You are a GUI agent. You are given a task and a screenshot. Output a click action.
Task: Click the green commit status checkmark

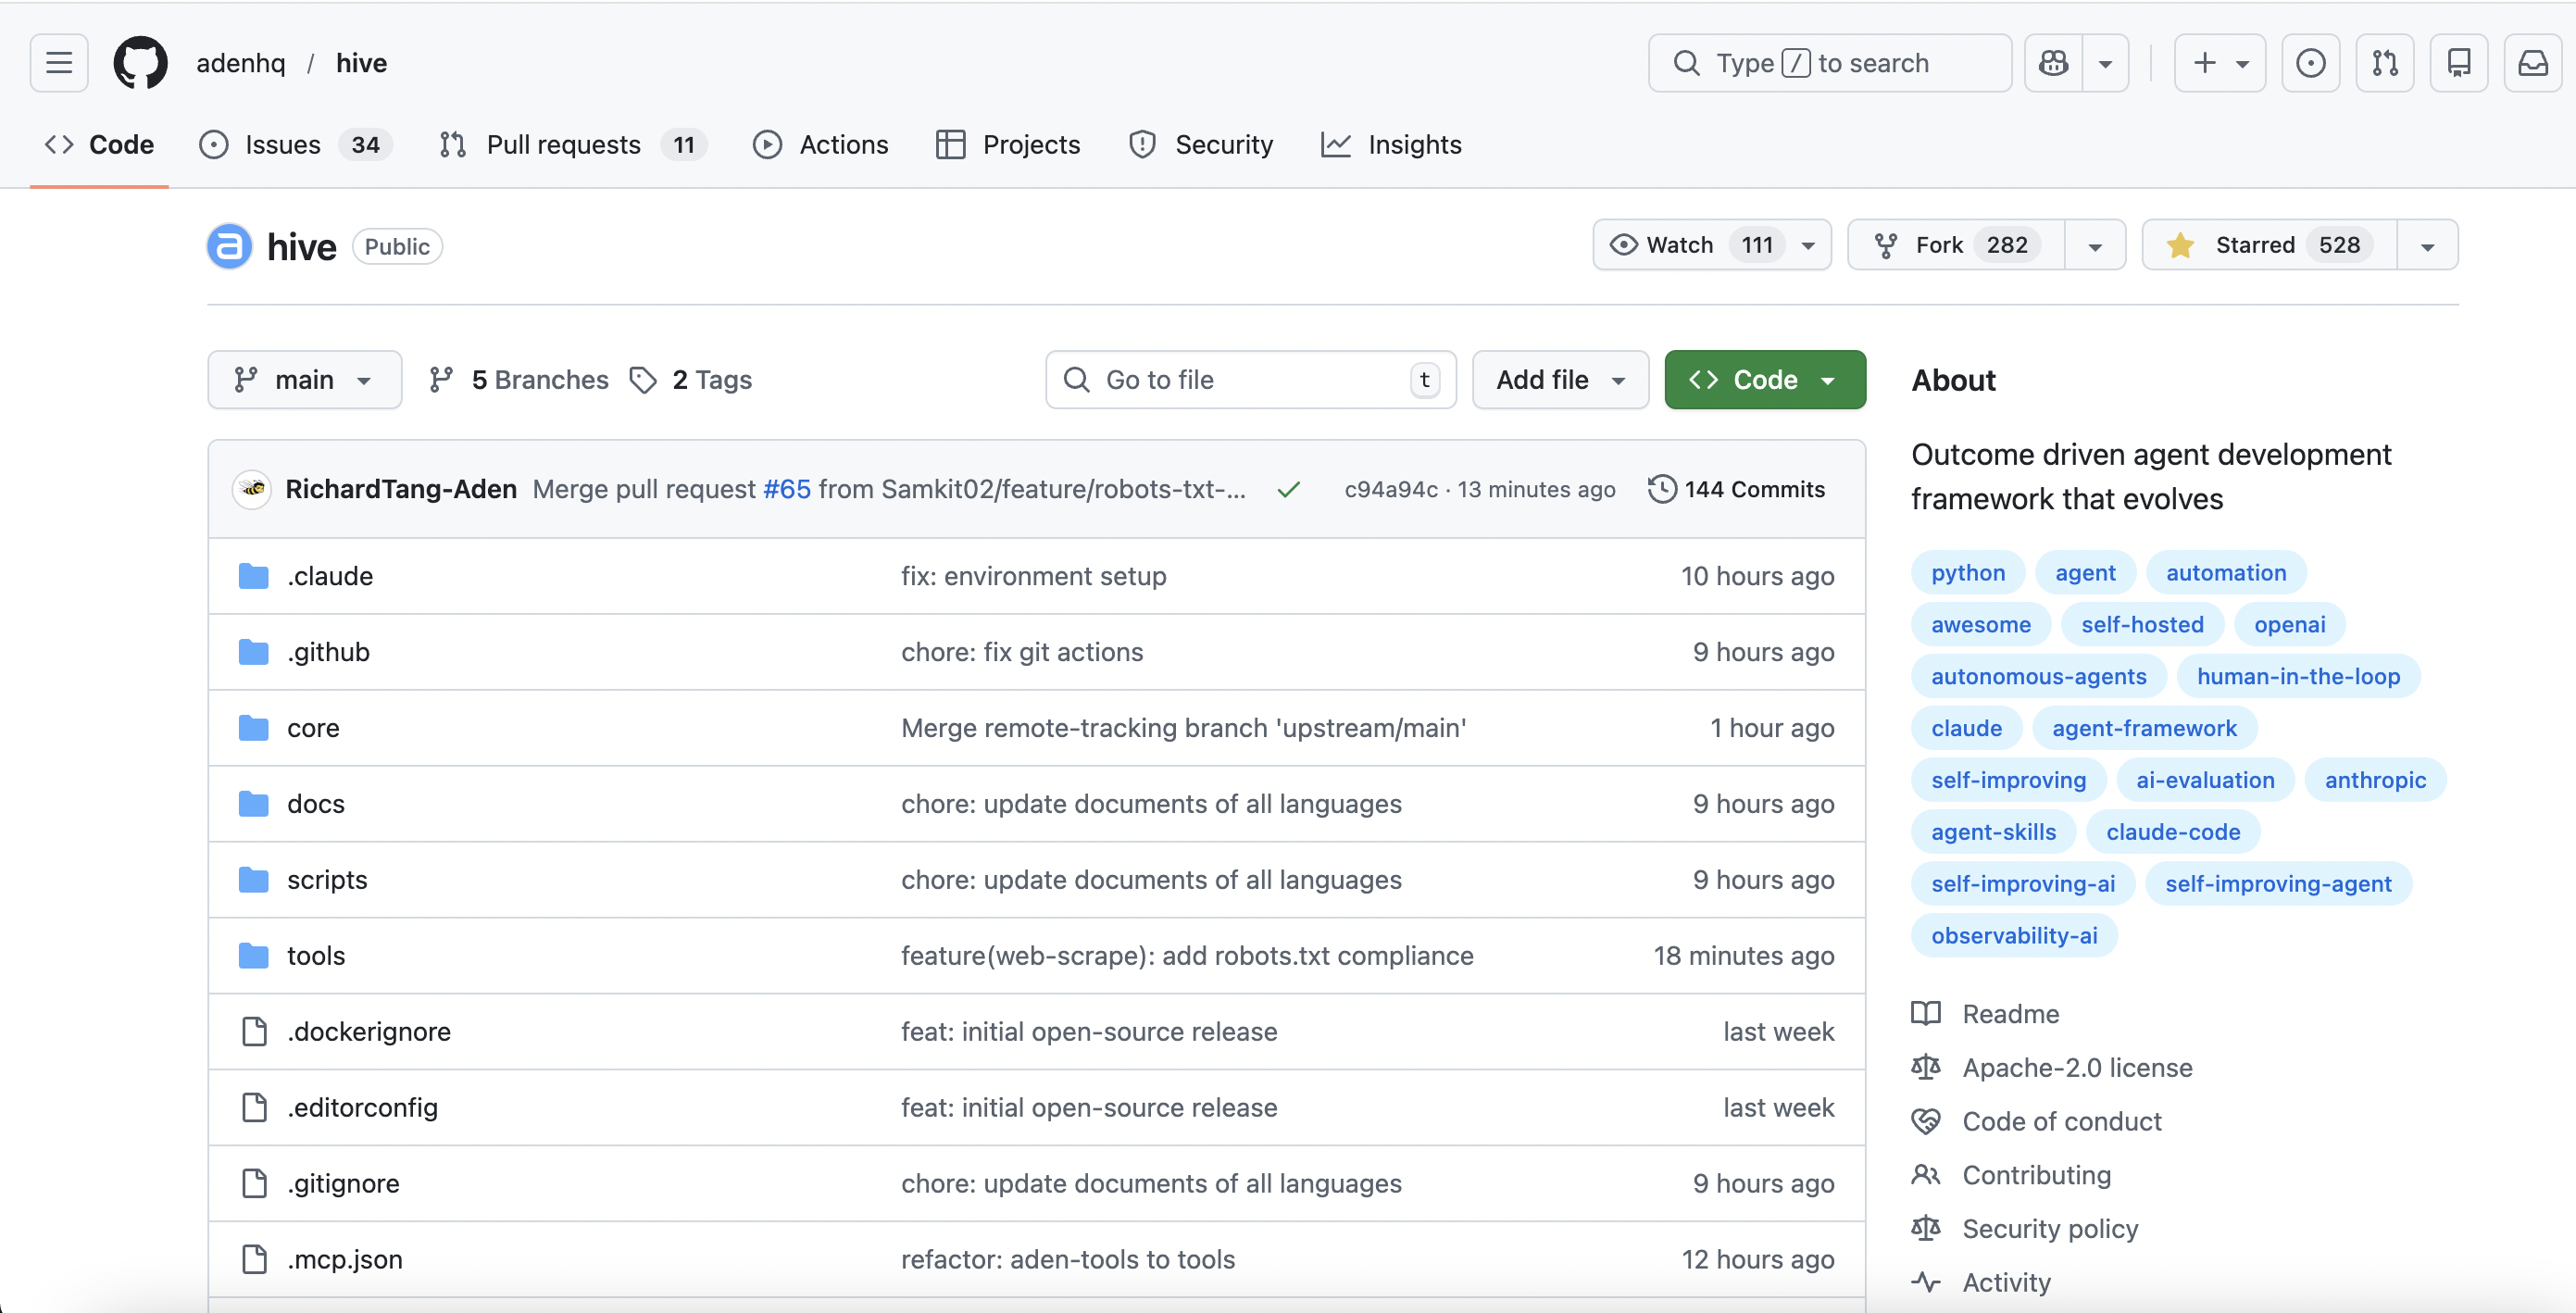click(x=1289, y=489)
